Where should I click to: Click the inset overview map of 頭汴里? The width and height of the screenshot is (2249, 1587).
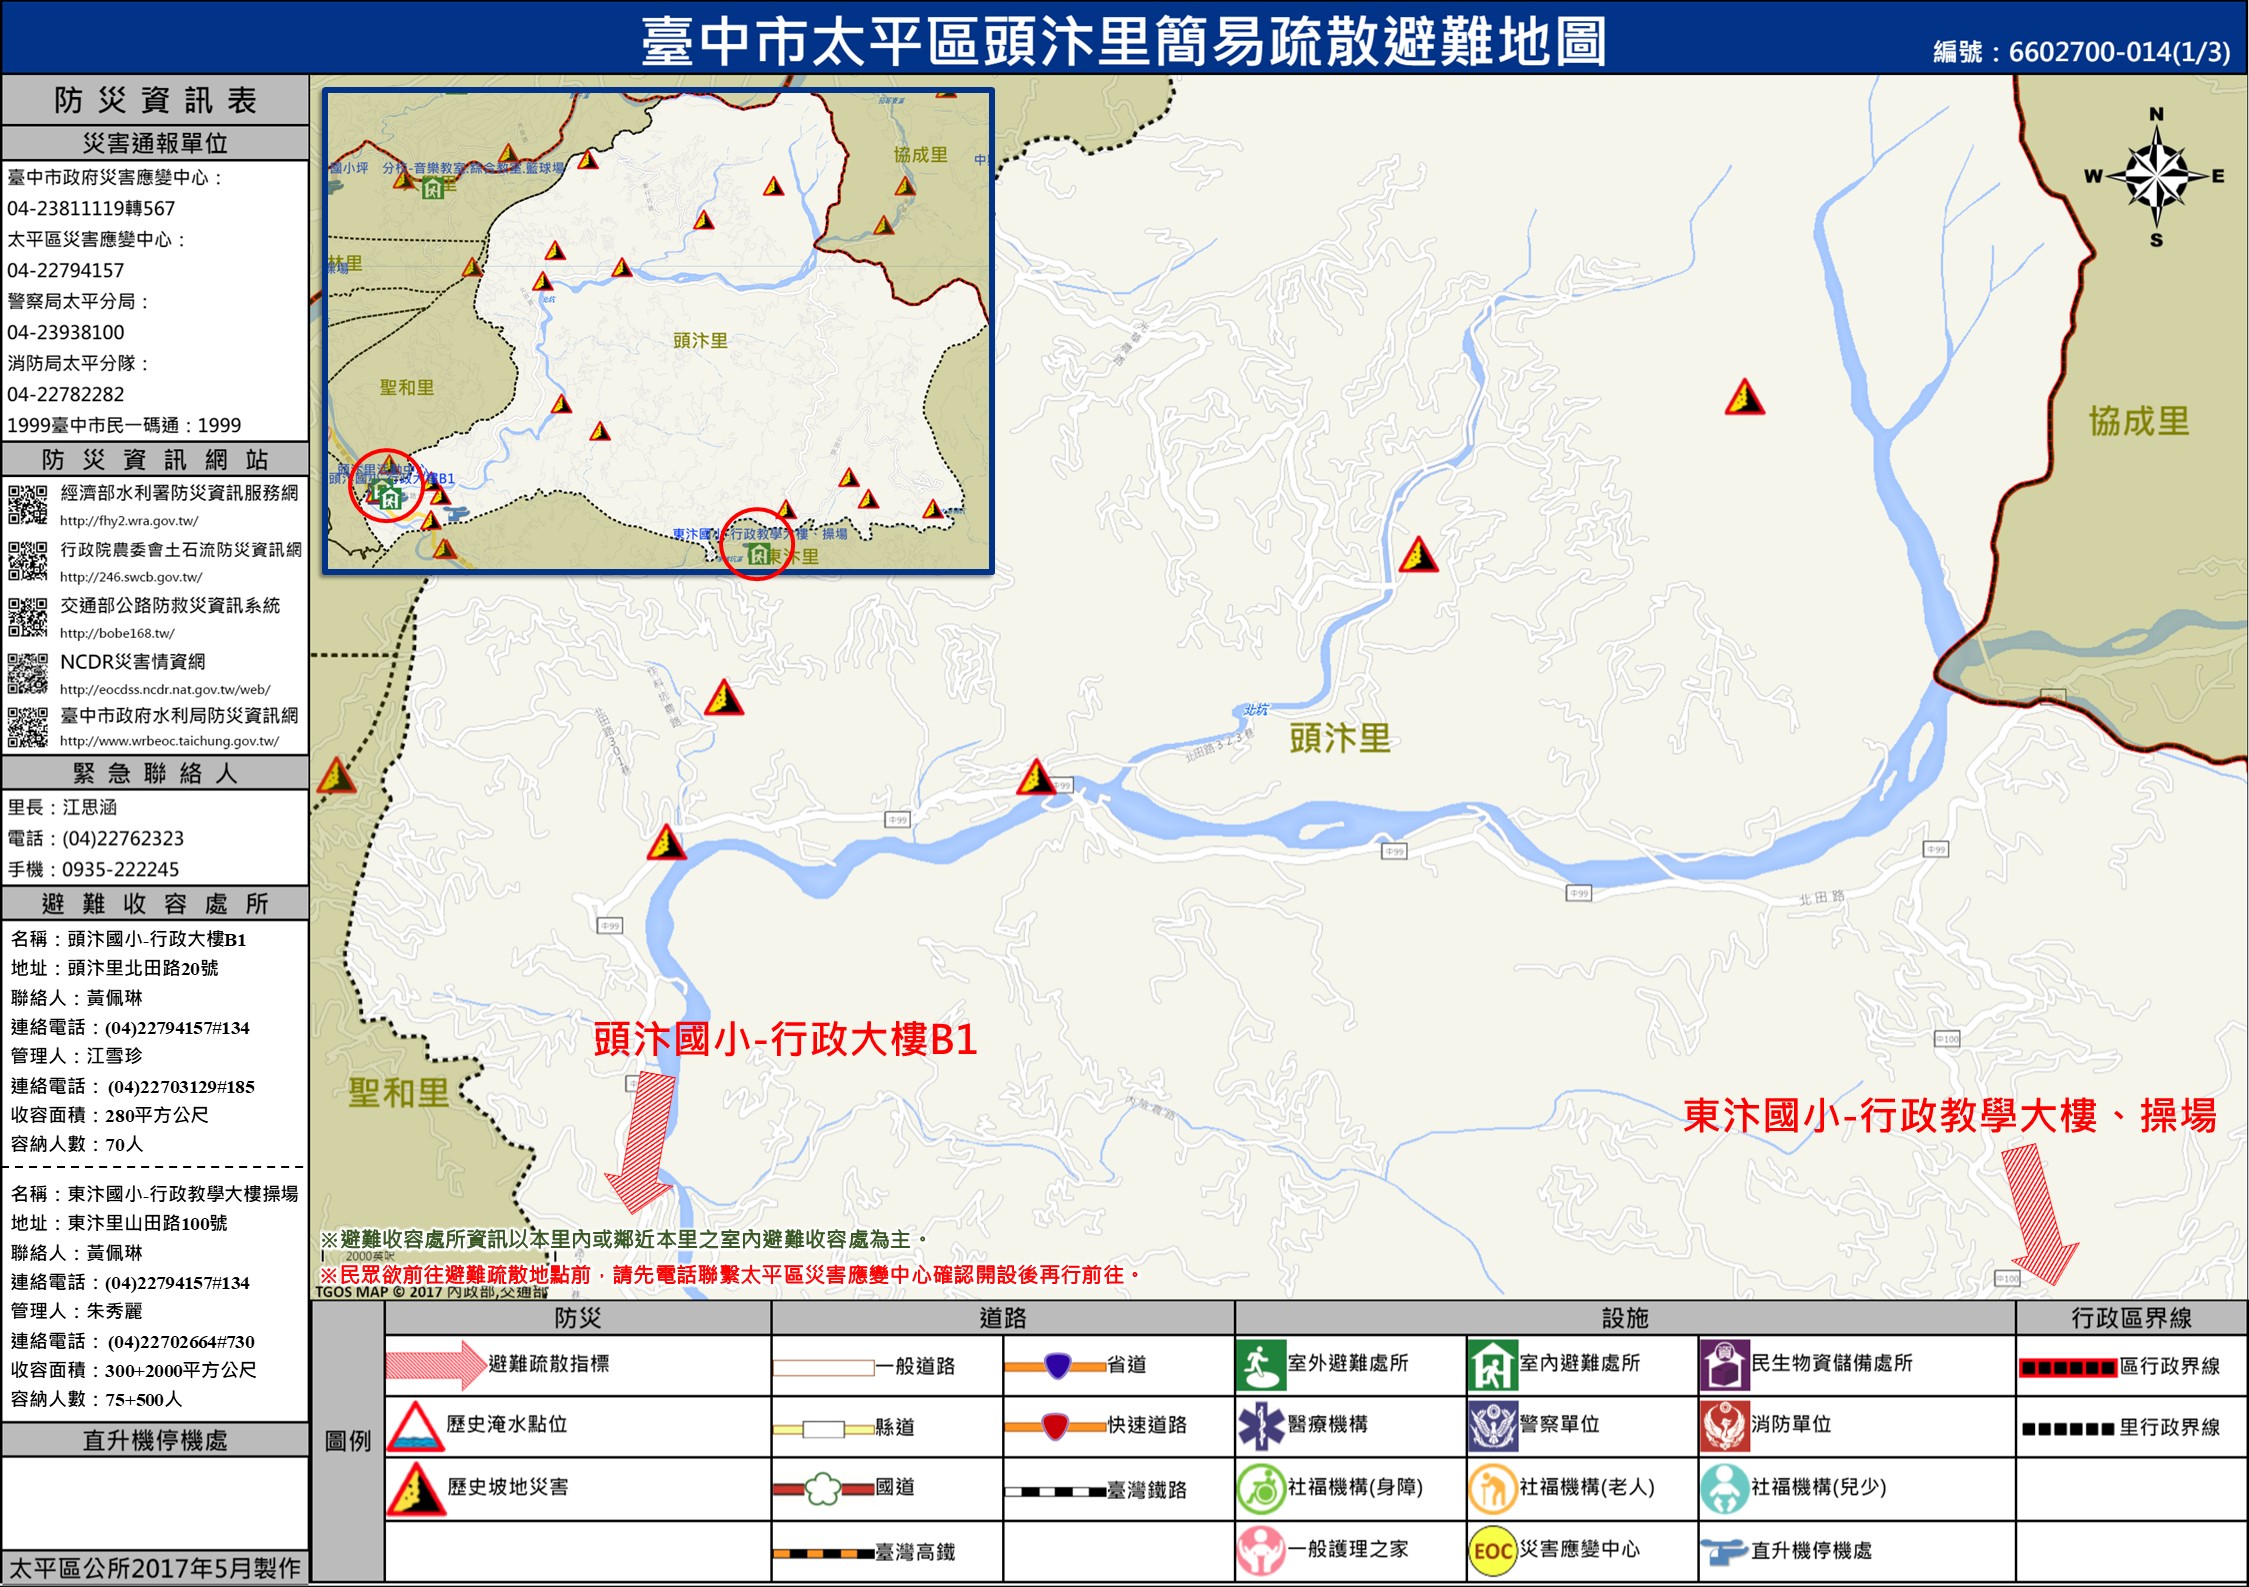[x=658, y=331]
